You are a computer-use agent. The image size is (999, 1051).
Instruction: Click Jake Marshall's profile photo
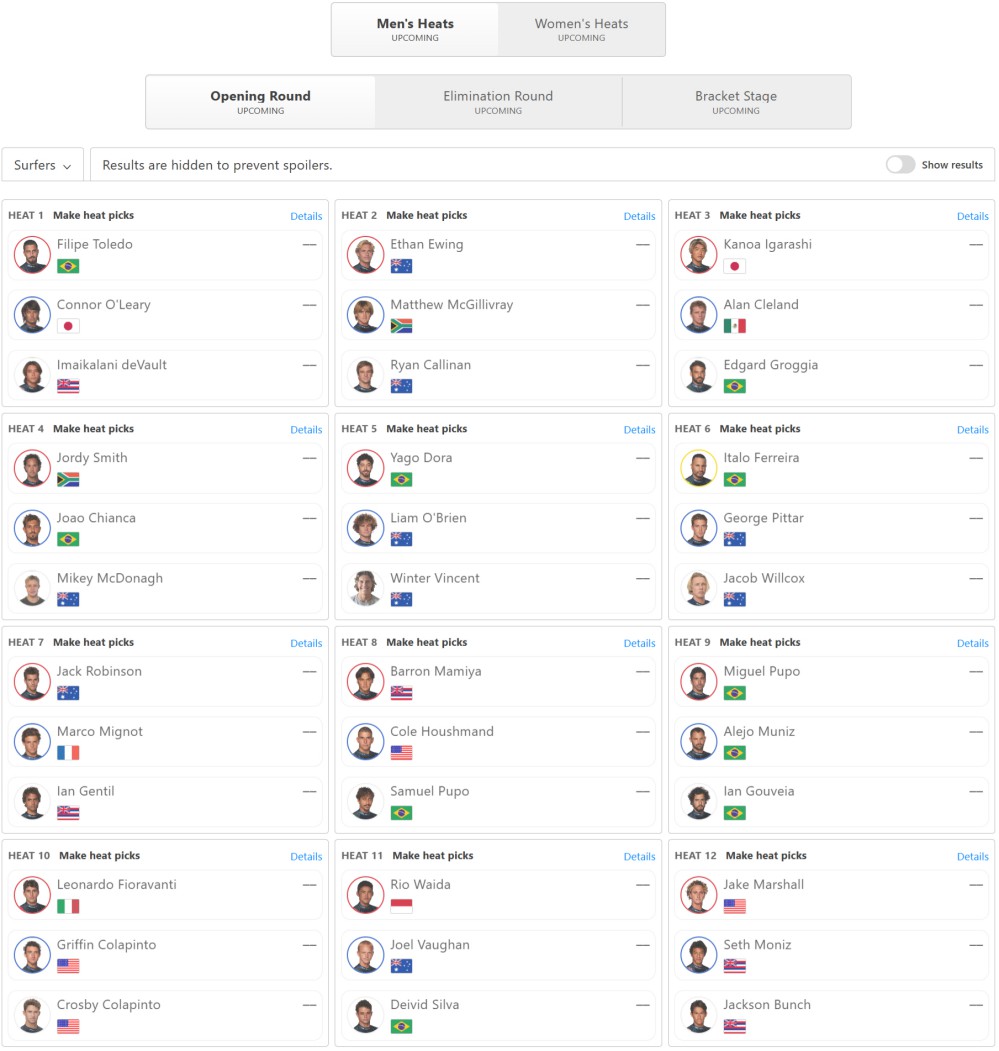coord(699,895)
